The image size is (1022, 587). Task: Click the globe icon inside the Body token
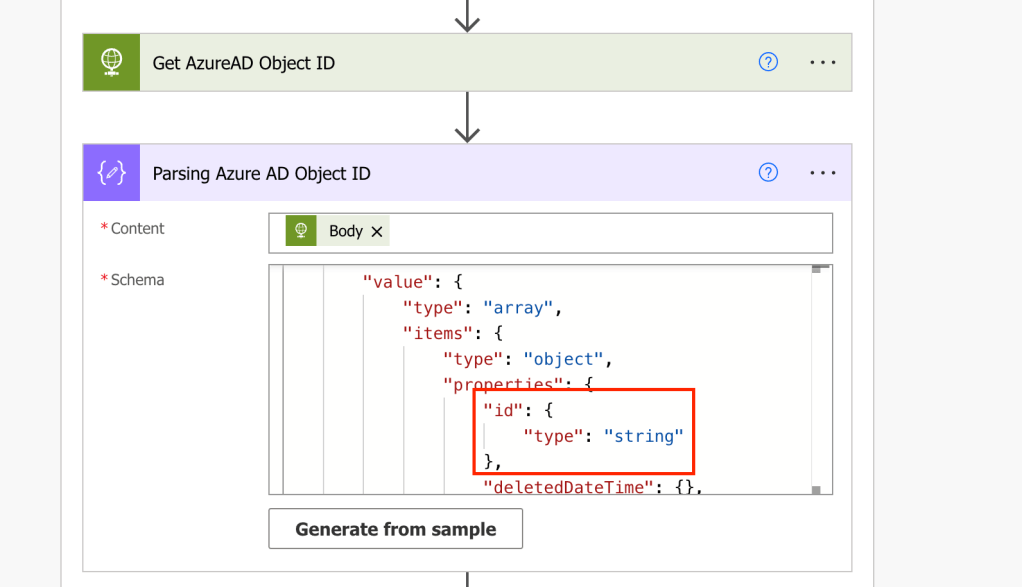[301, 231]
